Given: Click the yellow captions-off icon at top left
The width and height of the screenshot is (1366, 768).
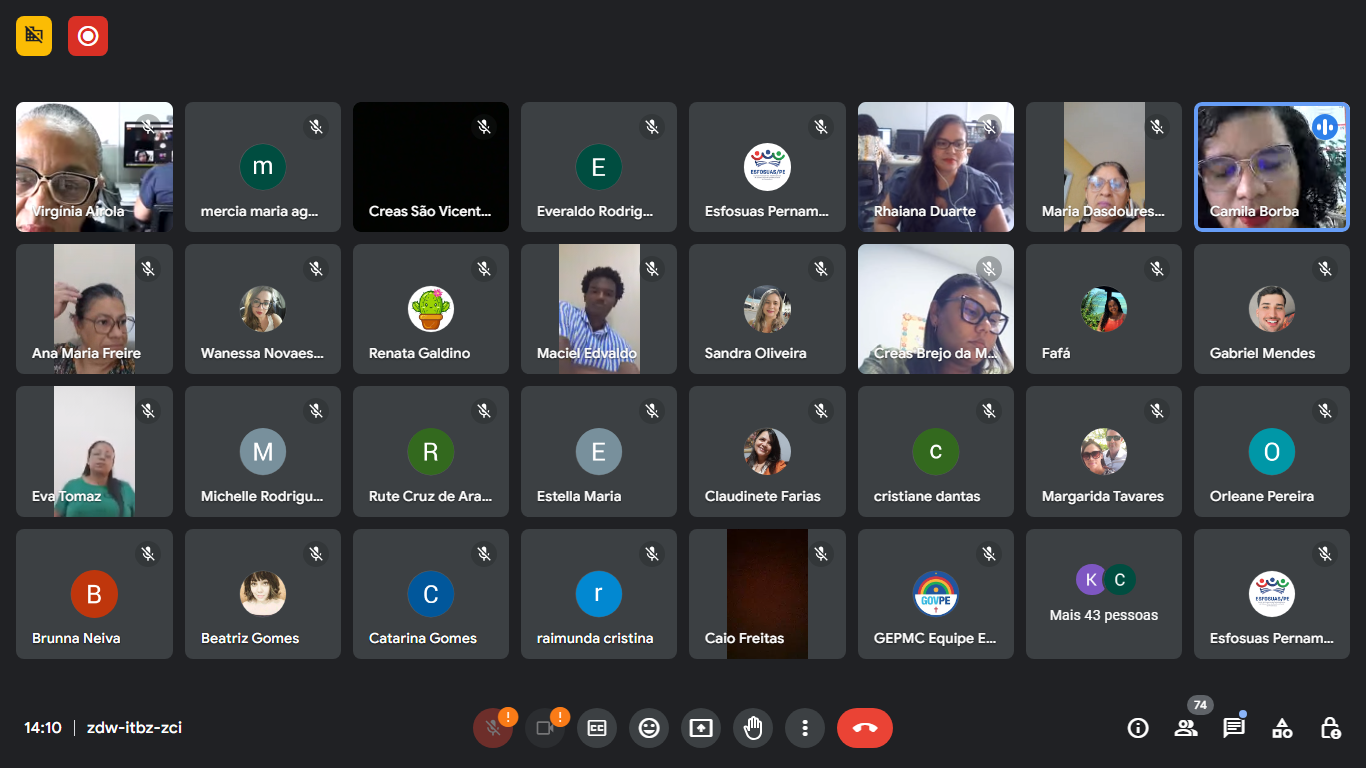Looking at the screenshot, I should [x=34, y=36].
